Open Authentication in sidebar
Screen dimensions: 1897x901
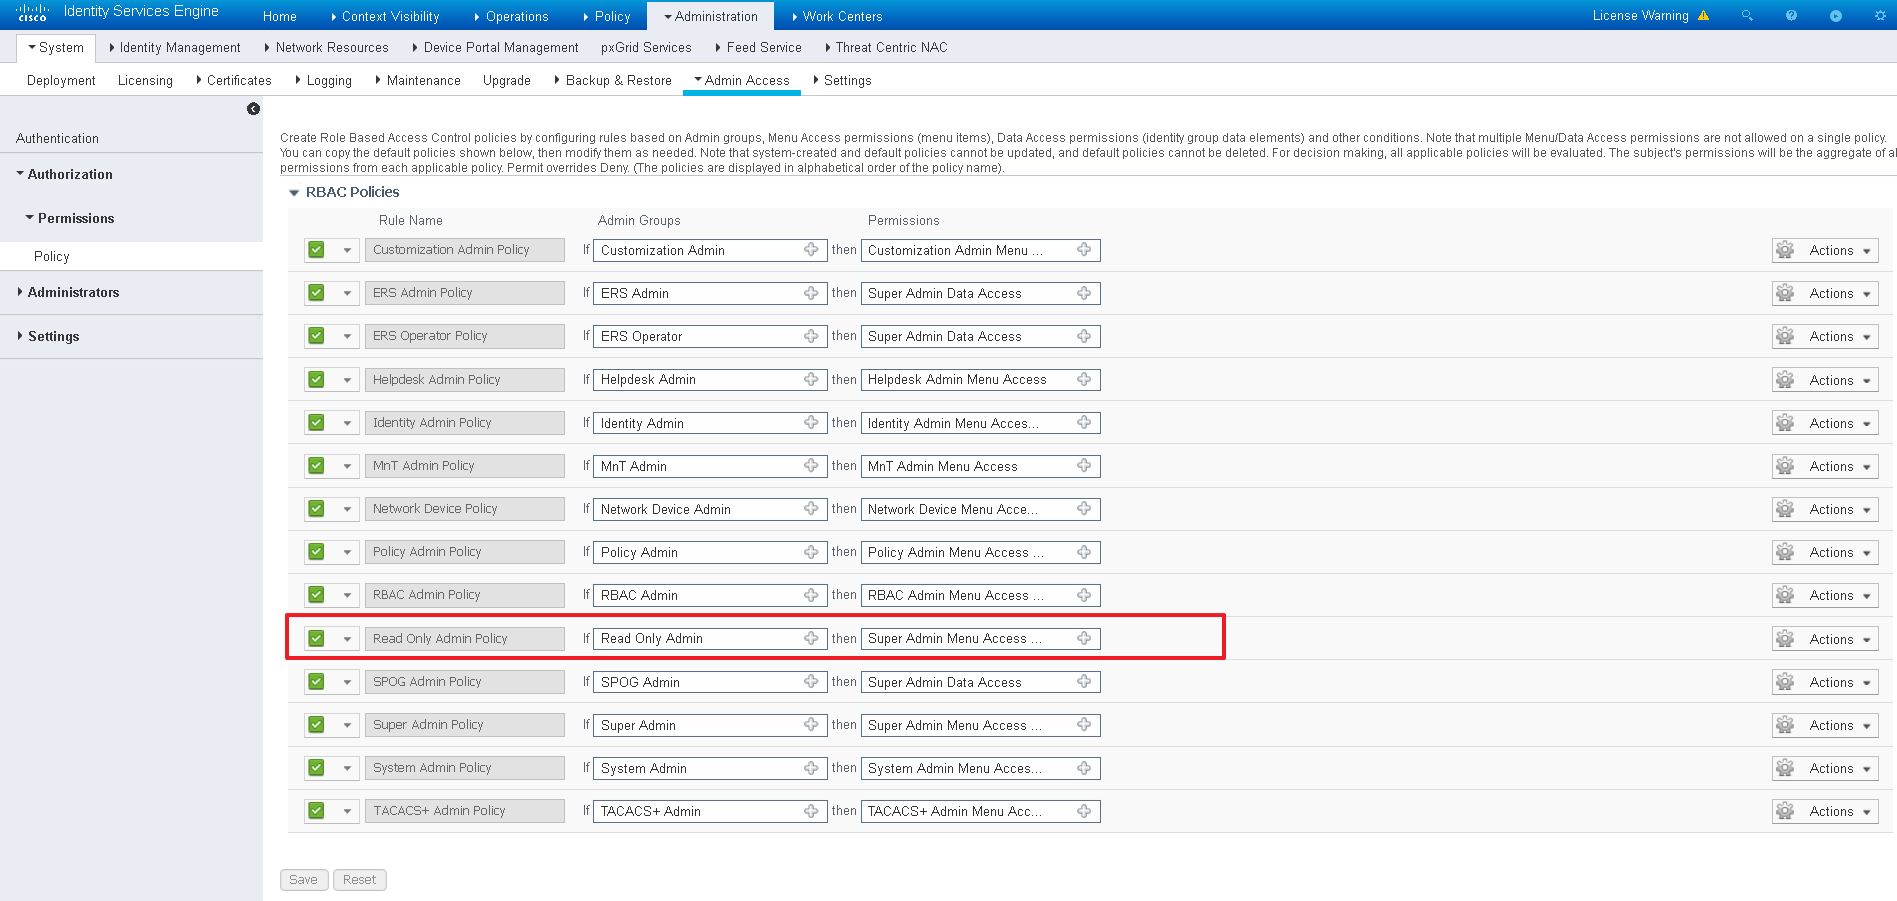(x=57, y=138)
